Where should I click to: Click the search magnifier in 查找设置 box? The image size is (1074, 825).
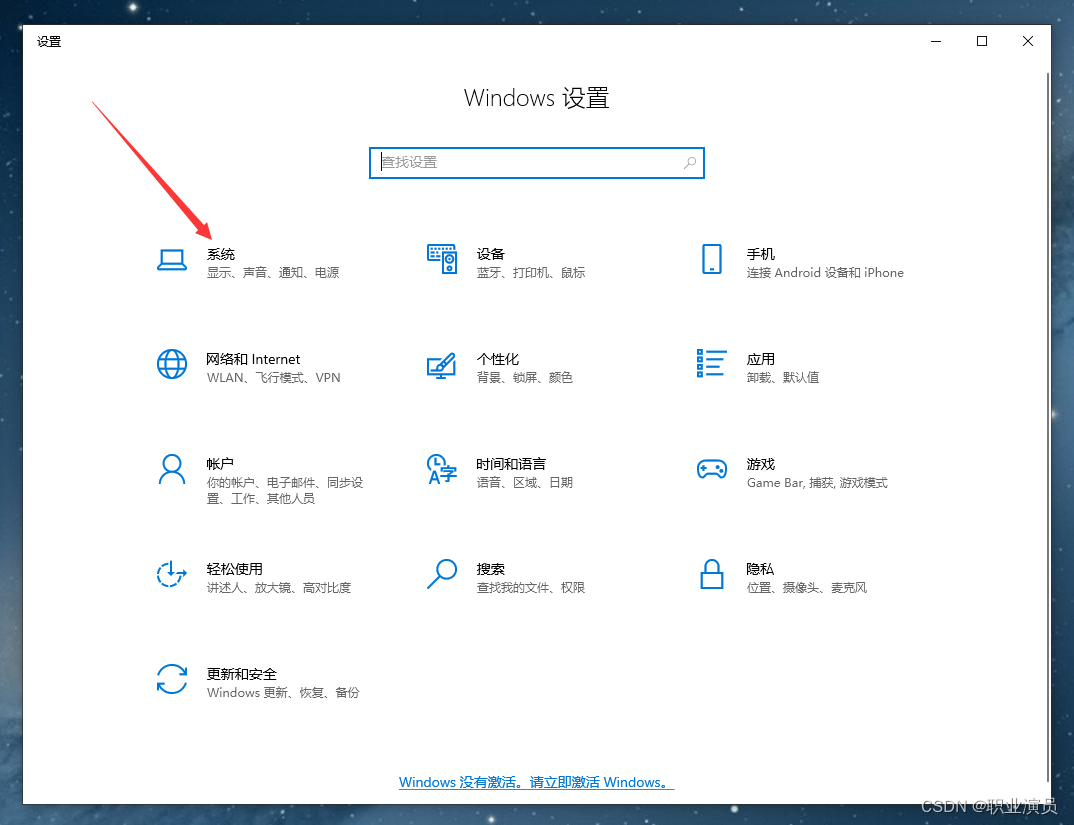690,162
